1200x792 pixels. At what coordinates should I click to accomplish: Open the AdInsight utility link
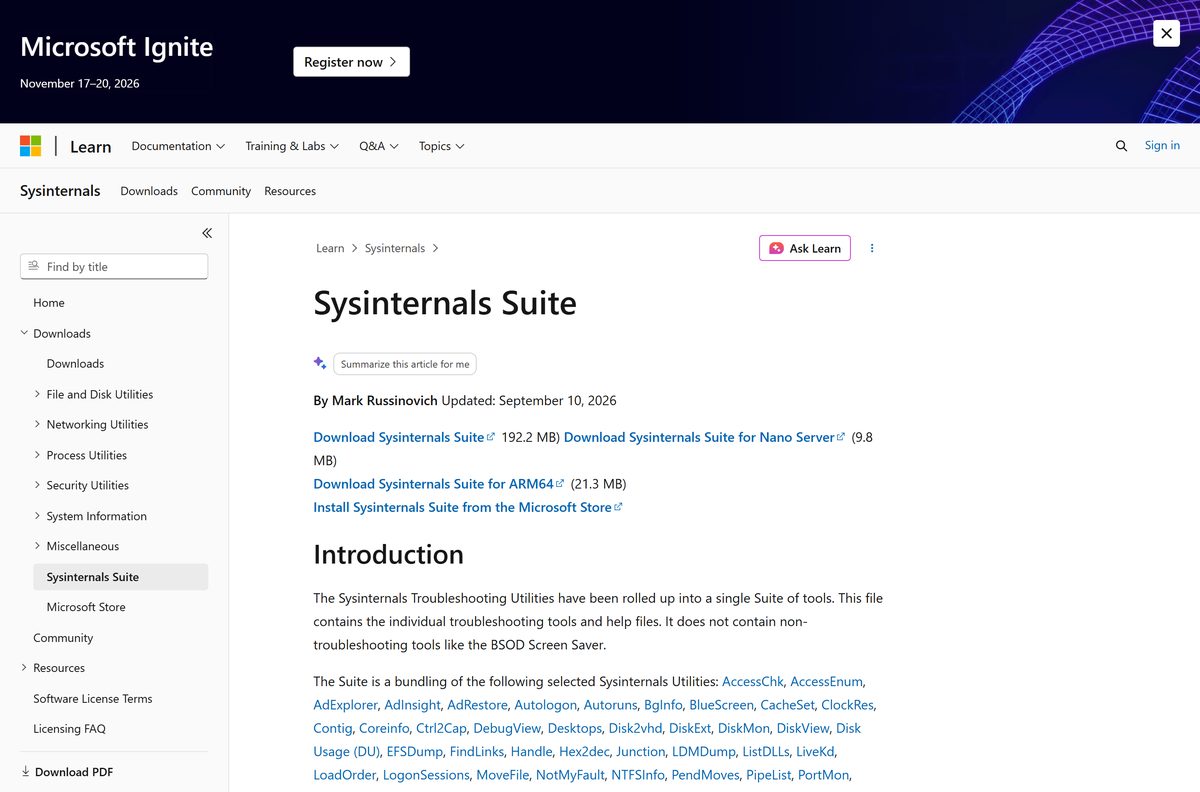(412, 705)
